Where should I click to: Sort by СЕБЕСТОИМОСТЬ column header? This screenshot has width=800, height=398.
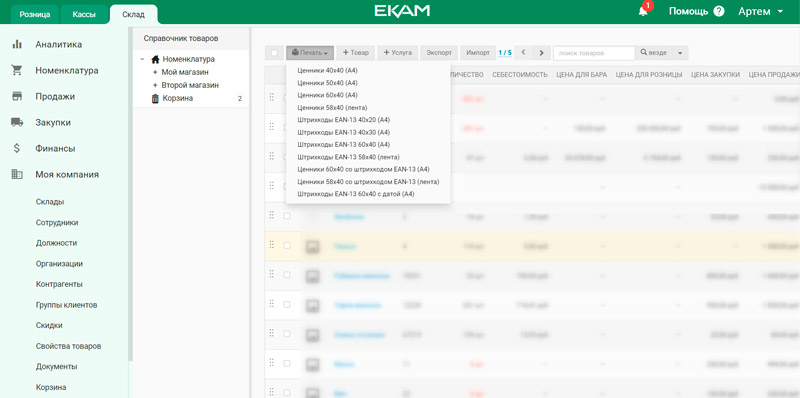tap(520, 74)
